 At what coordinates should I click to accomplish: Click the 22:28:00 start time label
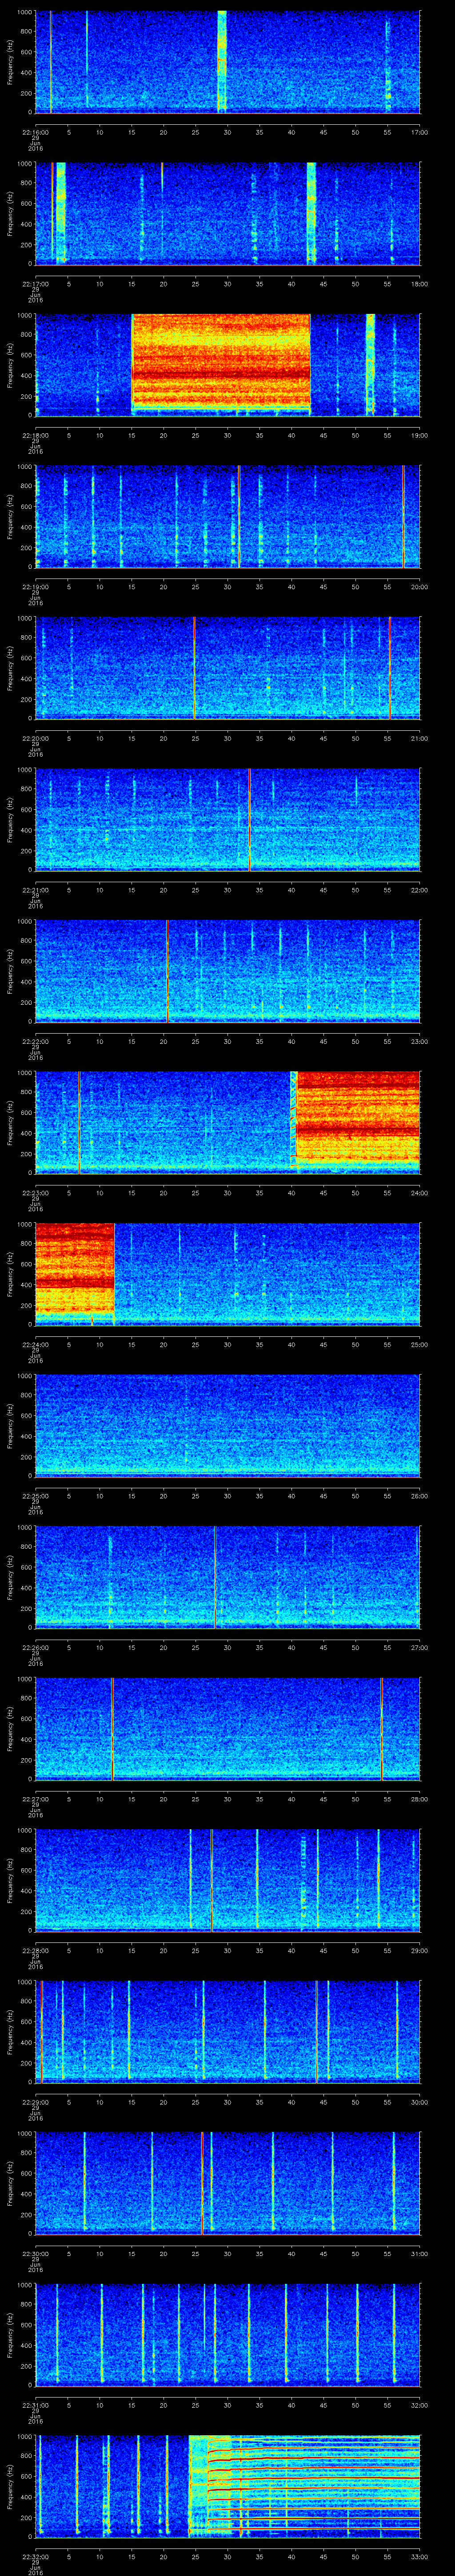35,1950
